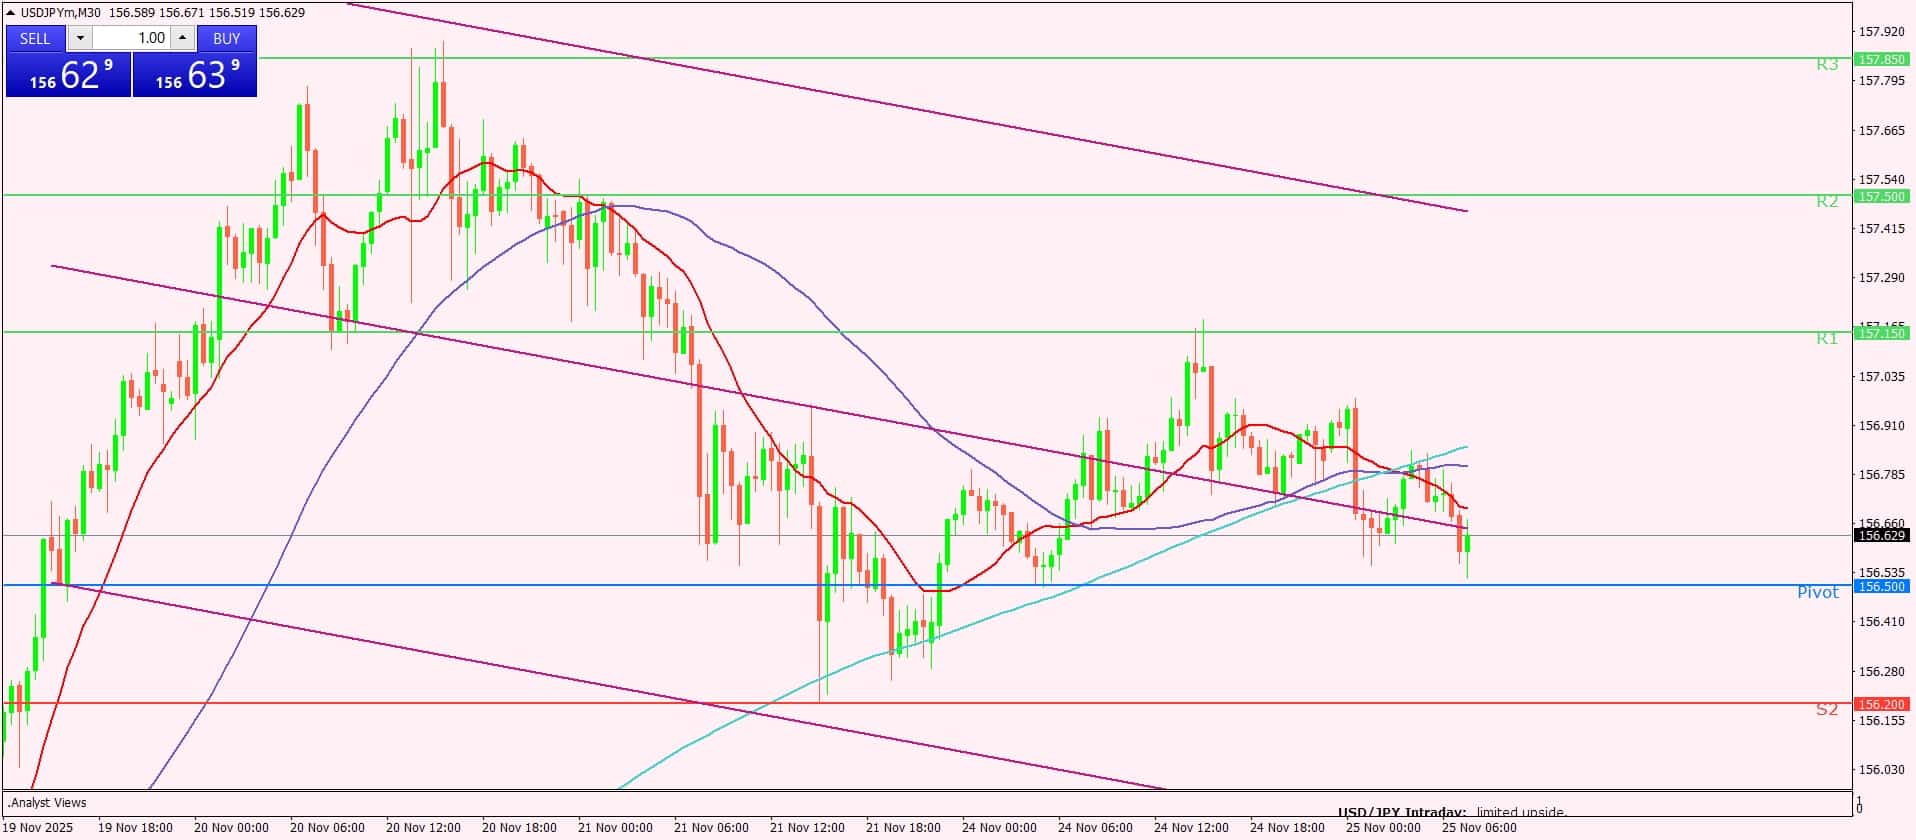Click the 21 Nov 06:00 time label
Viewport: 1916px width, 840px height.
pos(711,828)
